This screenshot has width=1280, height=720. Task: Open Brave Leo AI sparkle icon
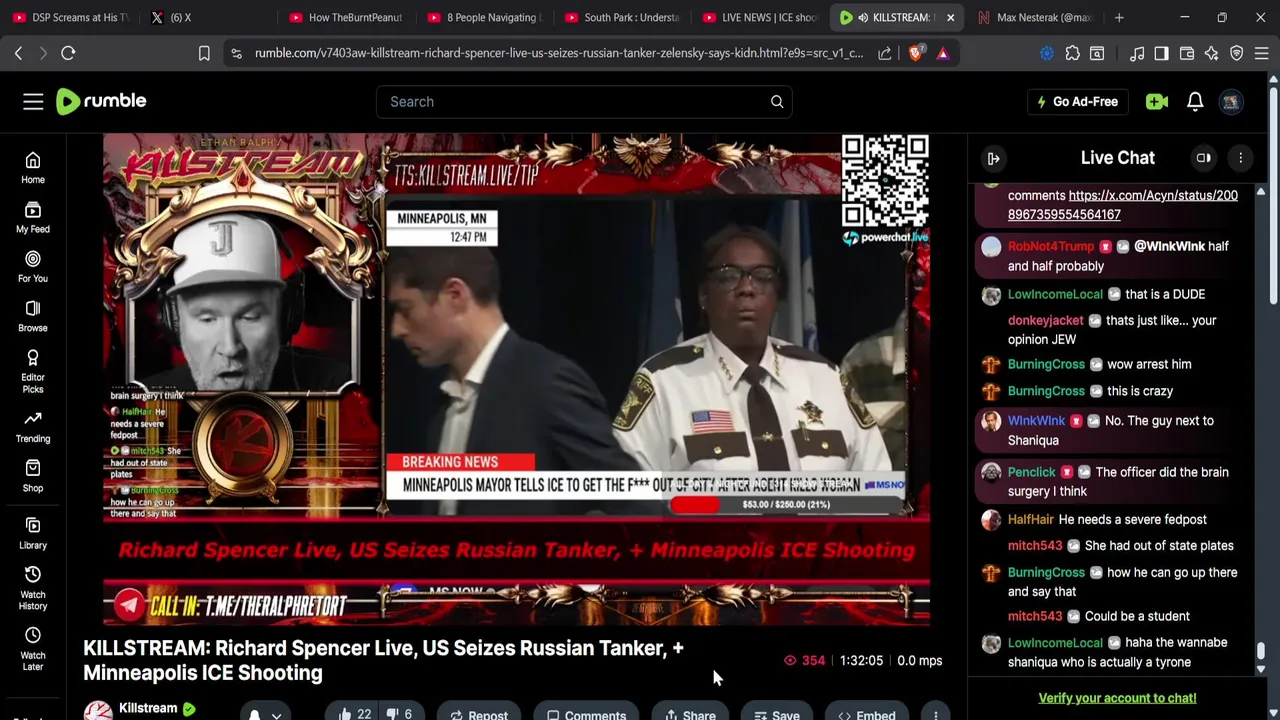[1212, 53]
